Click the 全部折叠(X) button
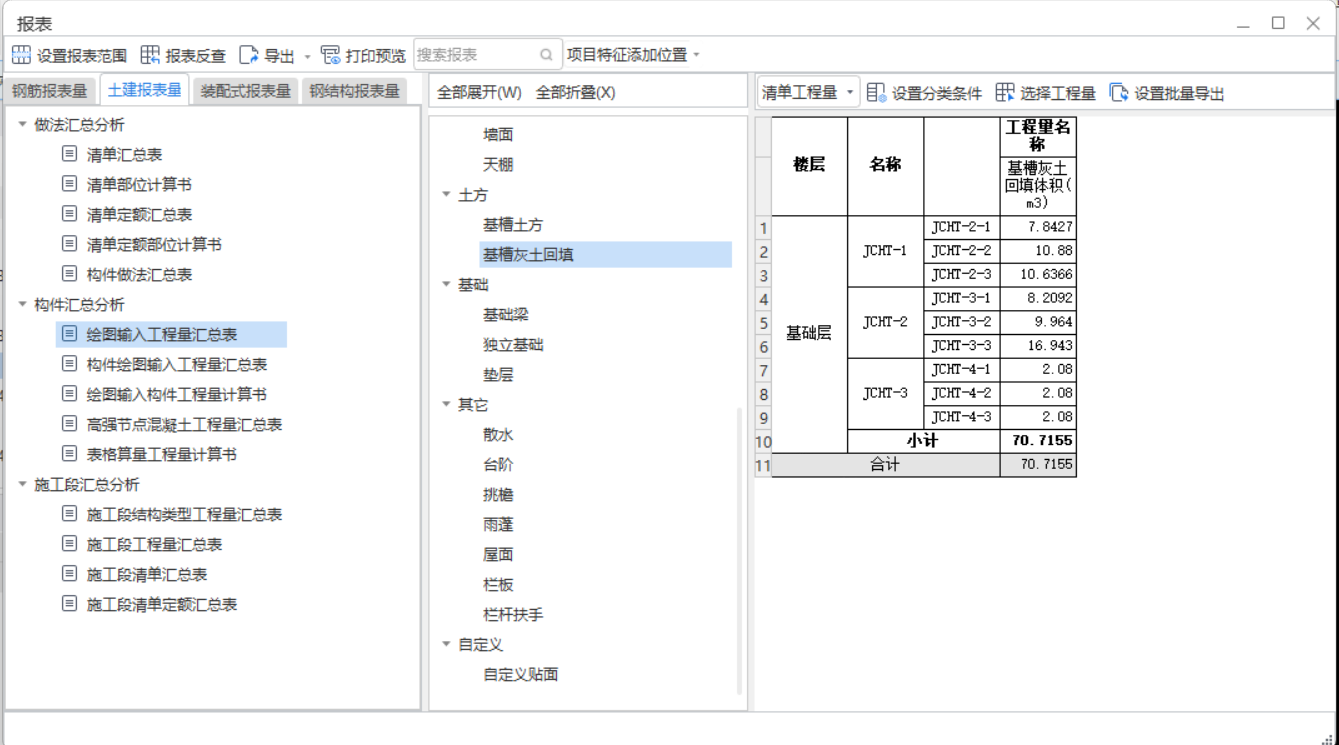Image resolution: width=1339 pixels, height=745 pixels. coord(575,92)
